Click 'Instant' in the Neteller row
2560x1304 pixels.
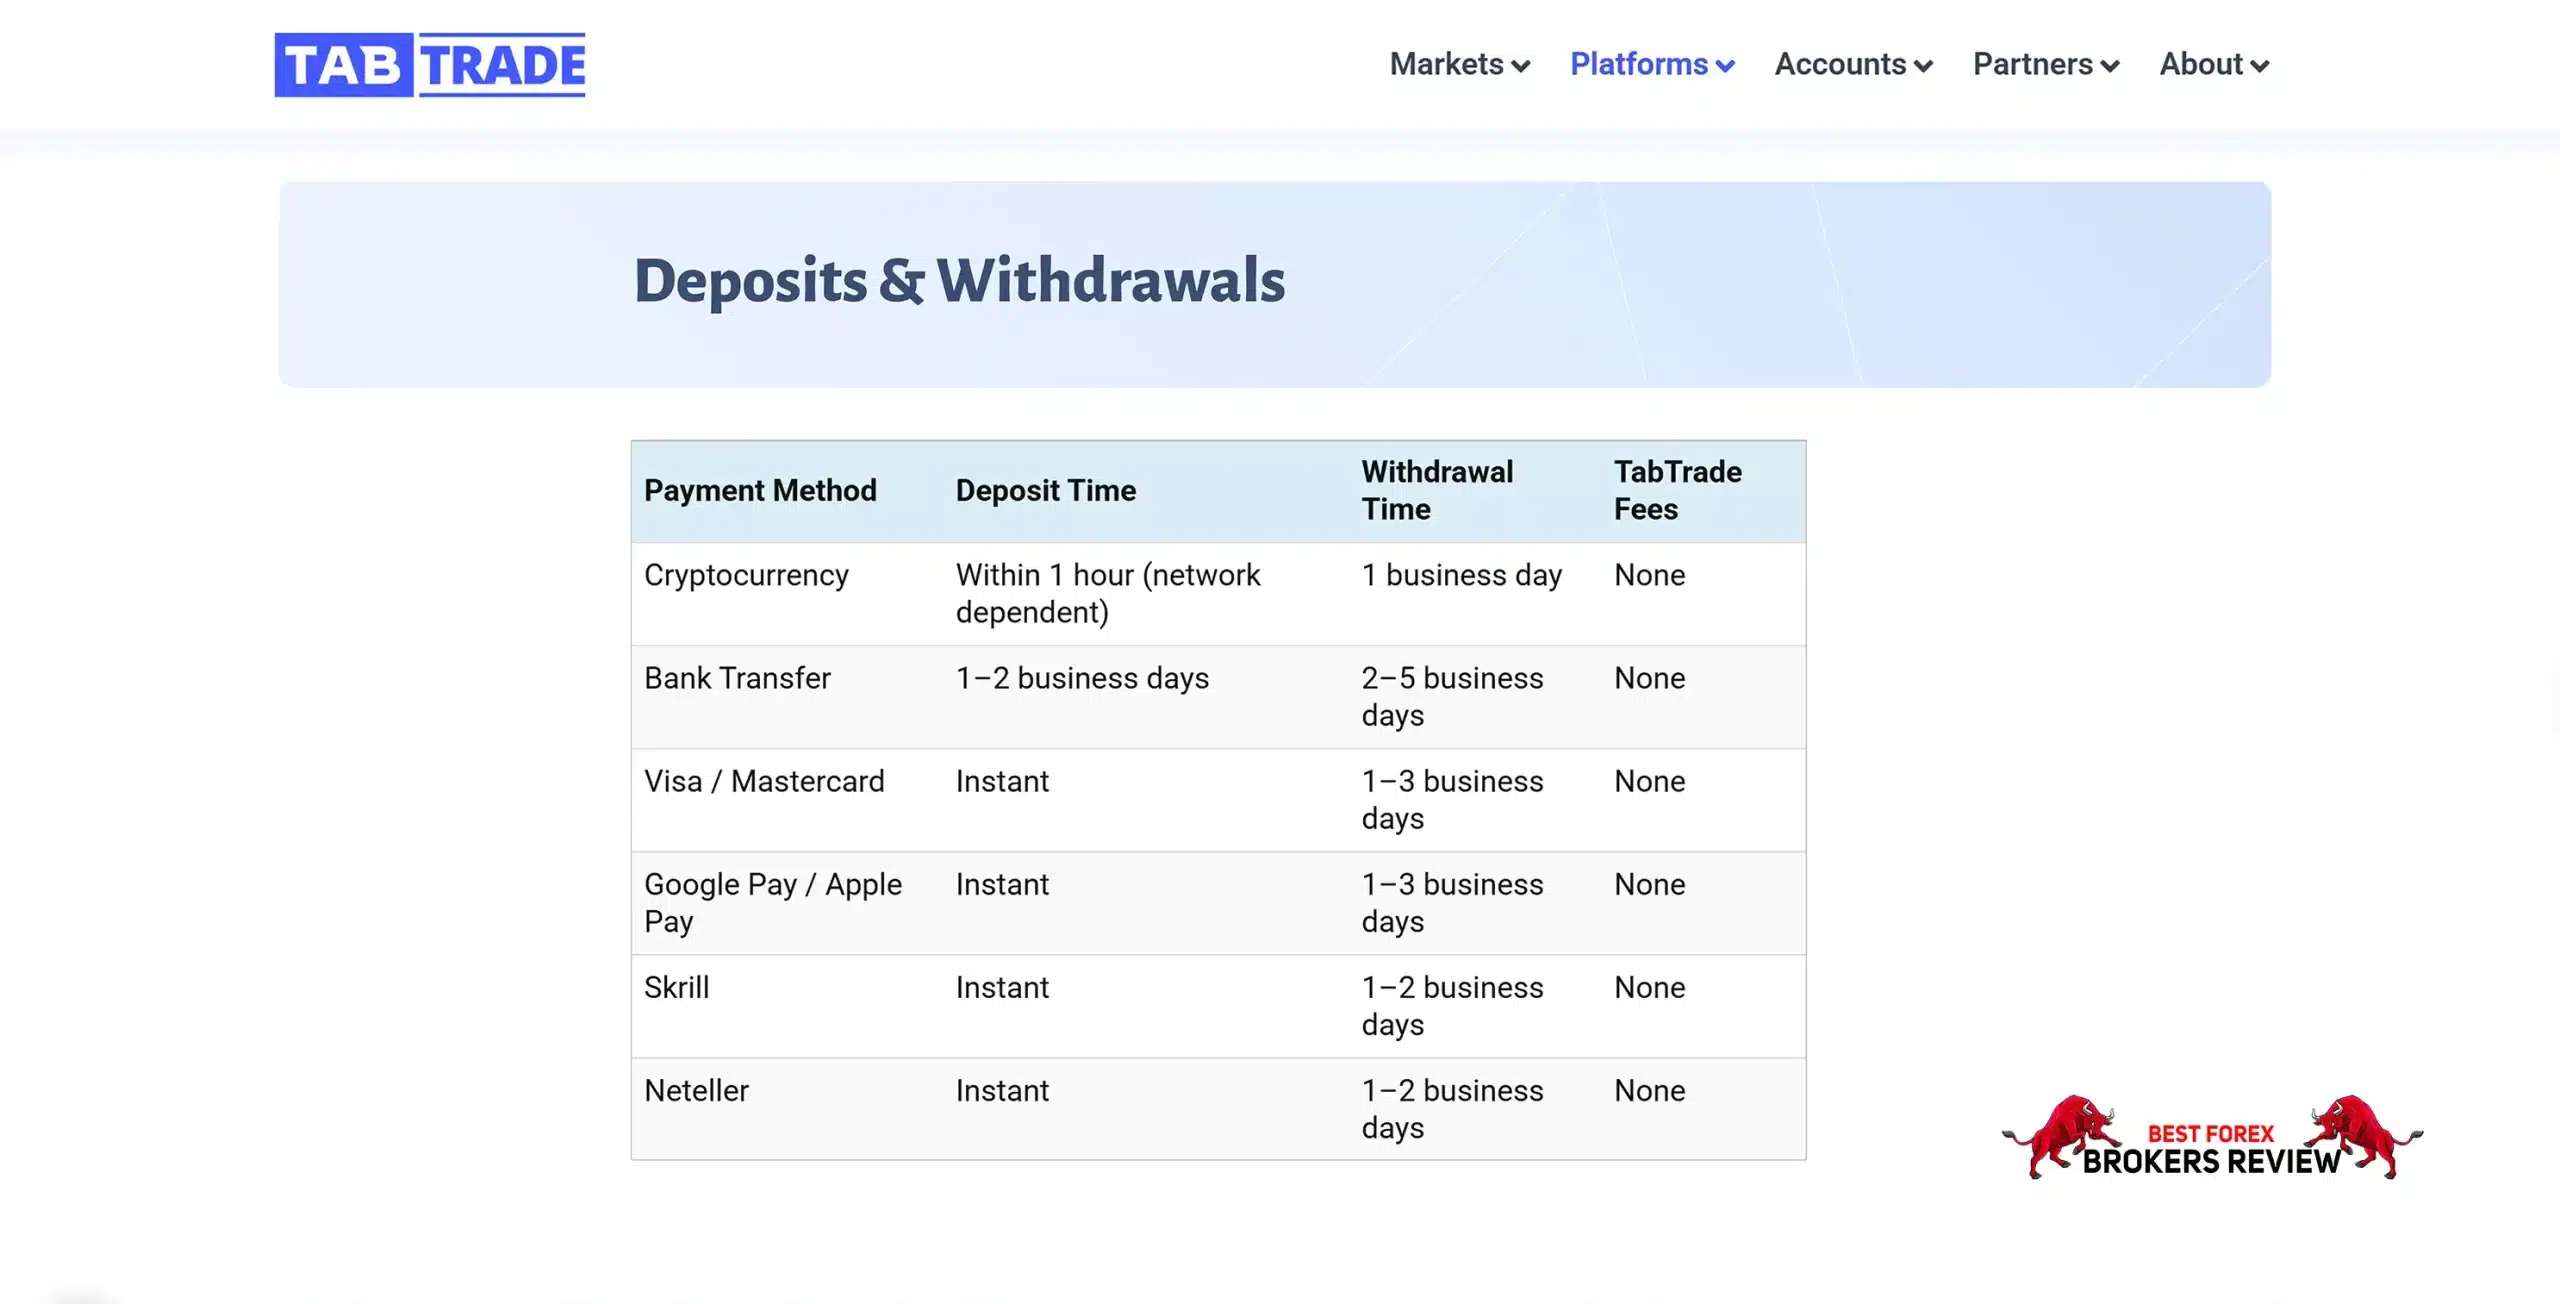click(1002, 1090)
